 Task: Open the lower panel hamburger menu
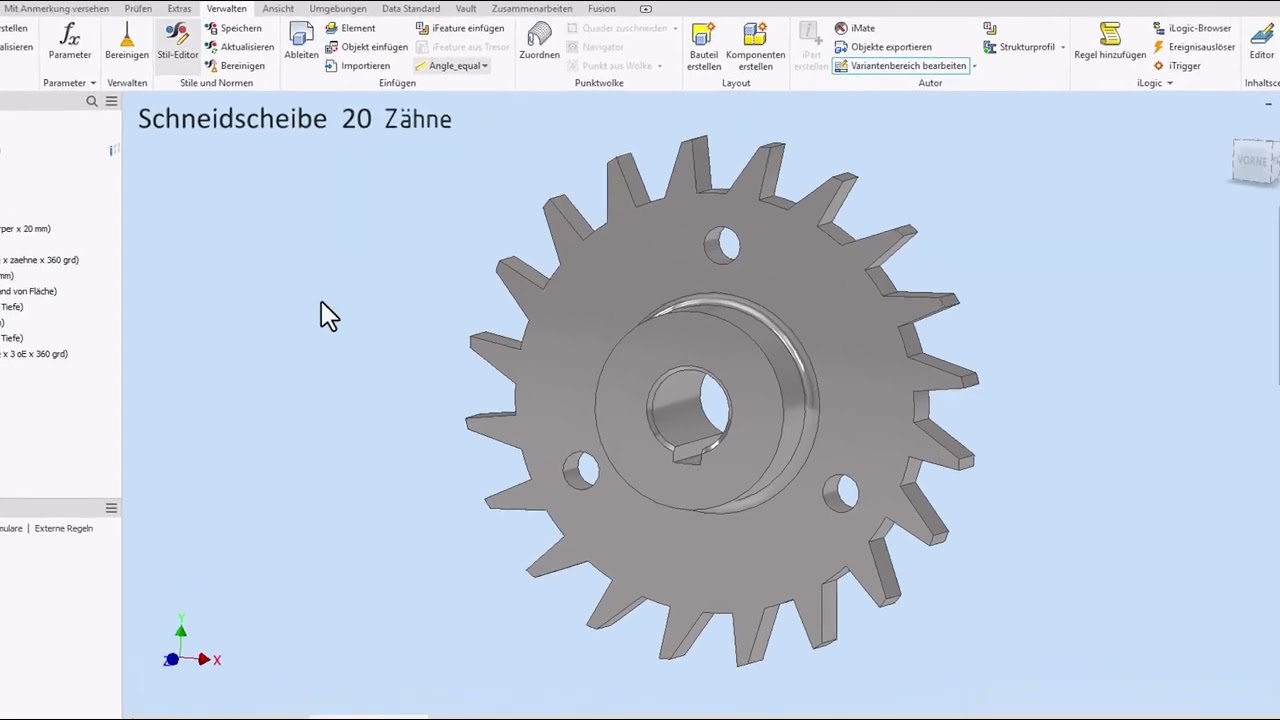pyautogui.click(x=111, y=508)
